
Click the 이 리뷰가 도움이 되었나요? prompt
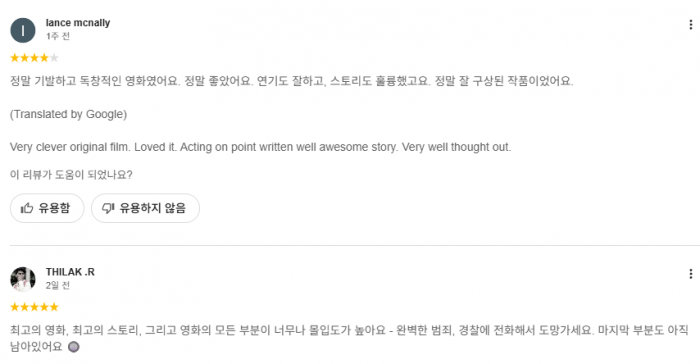[x=71, y=175]
